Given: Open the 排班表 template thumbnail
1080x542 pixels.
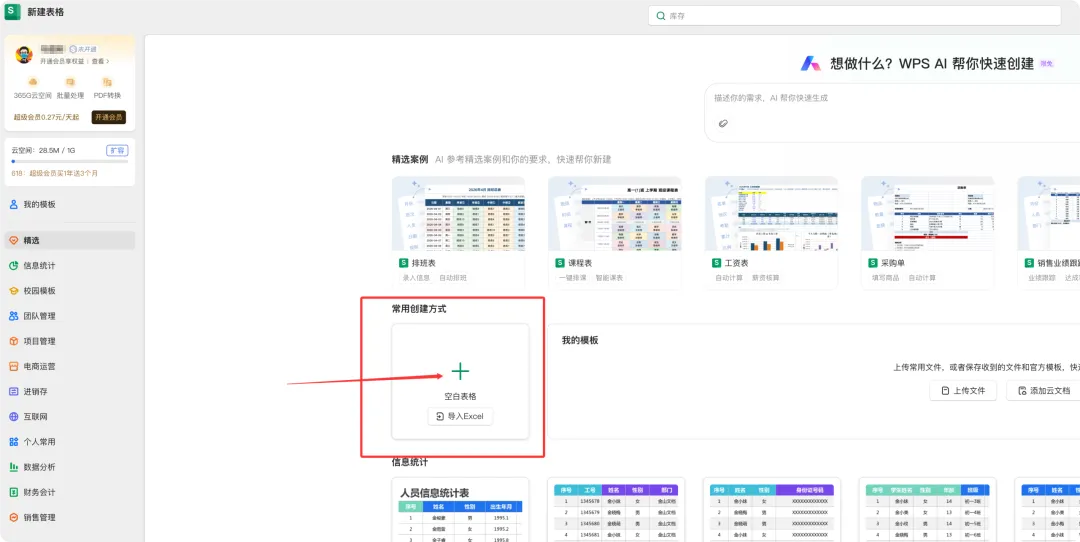Looking at the screenshot, I should pos(458,213).
